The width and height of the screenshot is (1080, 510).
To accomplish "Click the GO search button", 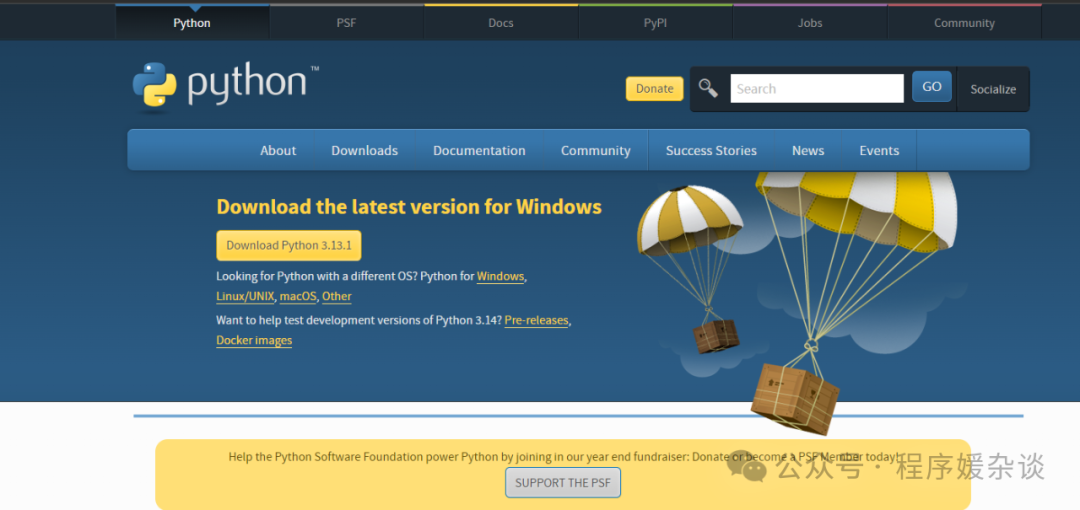I will (x=931, y=87).
